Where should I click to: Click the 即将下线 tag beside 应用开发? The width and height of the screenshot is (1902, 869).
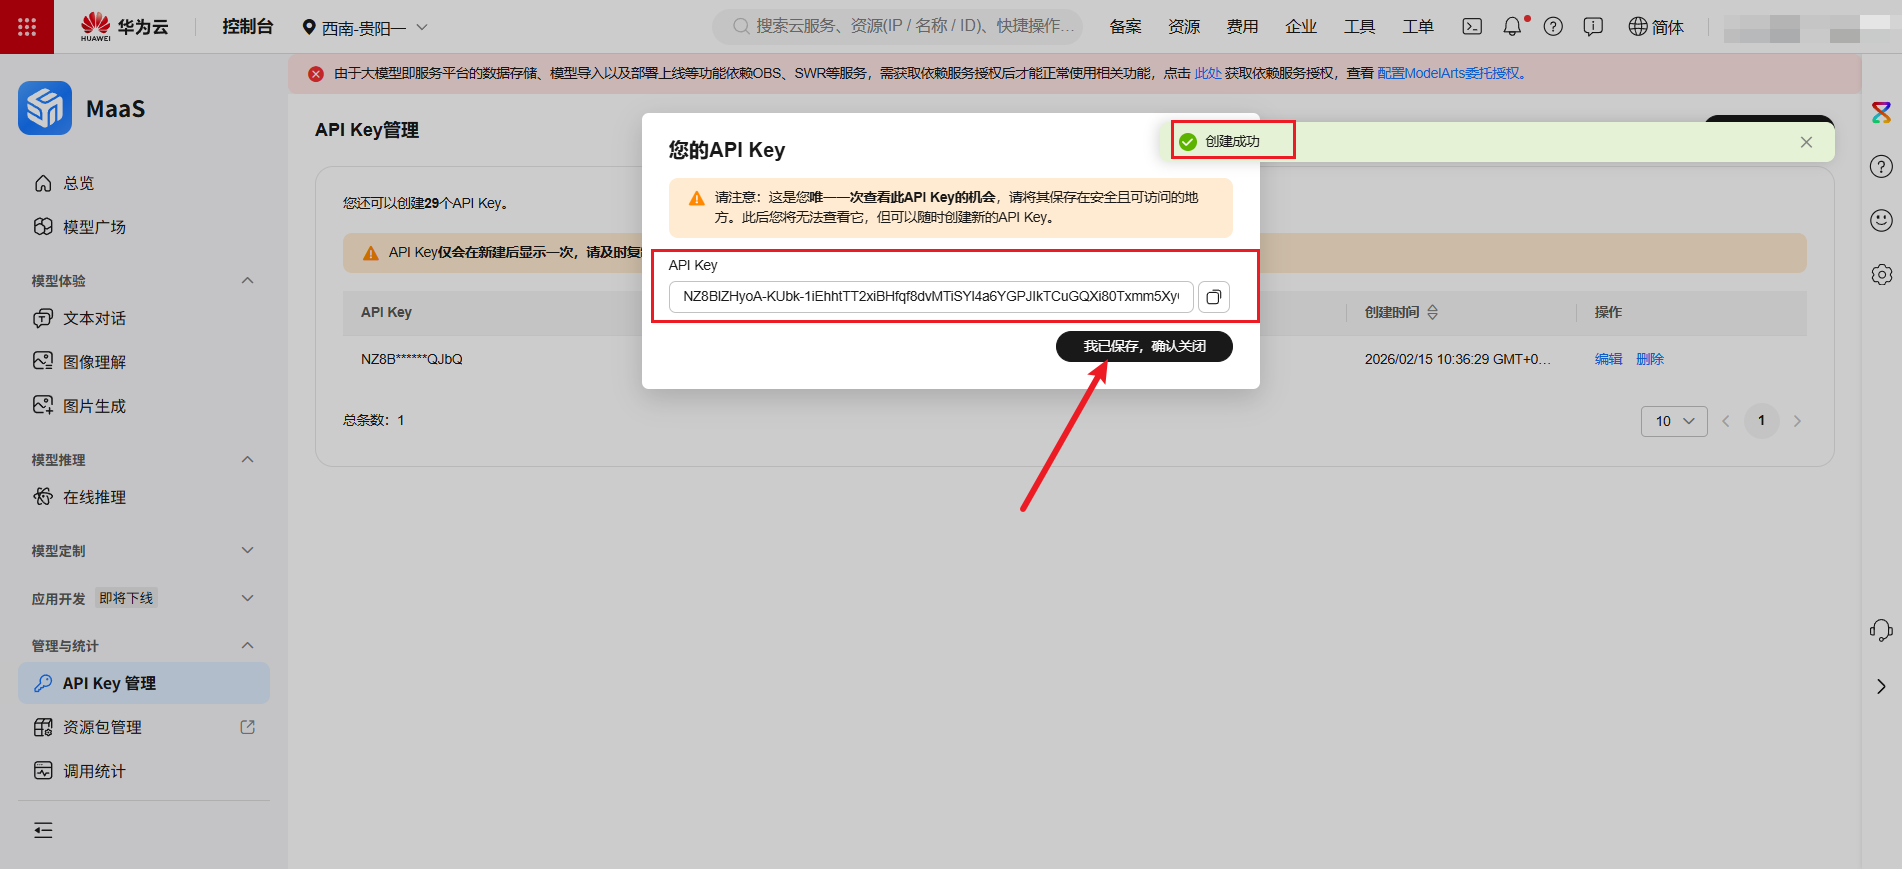[x=126, y=598]
